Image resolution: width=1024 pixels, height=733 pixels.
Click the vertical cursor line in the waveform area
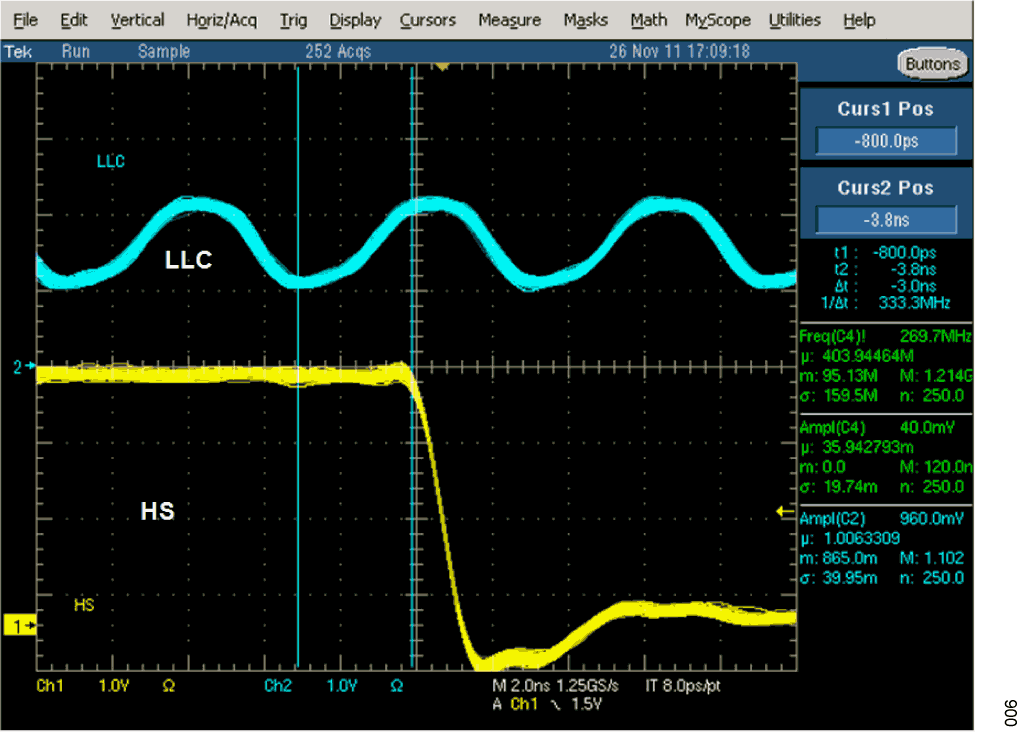[295, 400]
